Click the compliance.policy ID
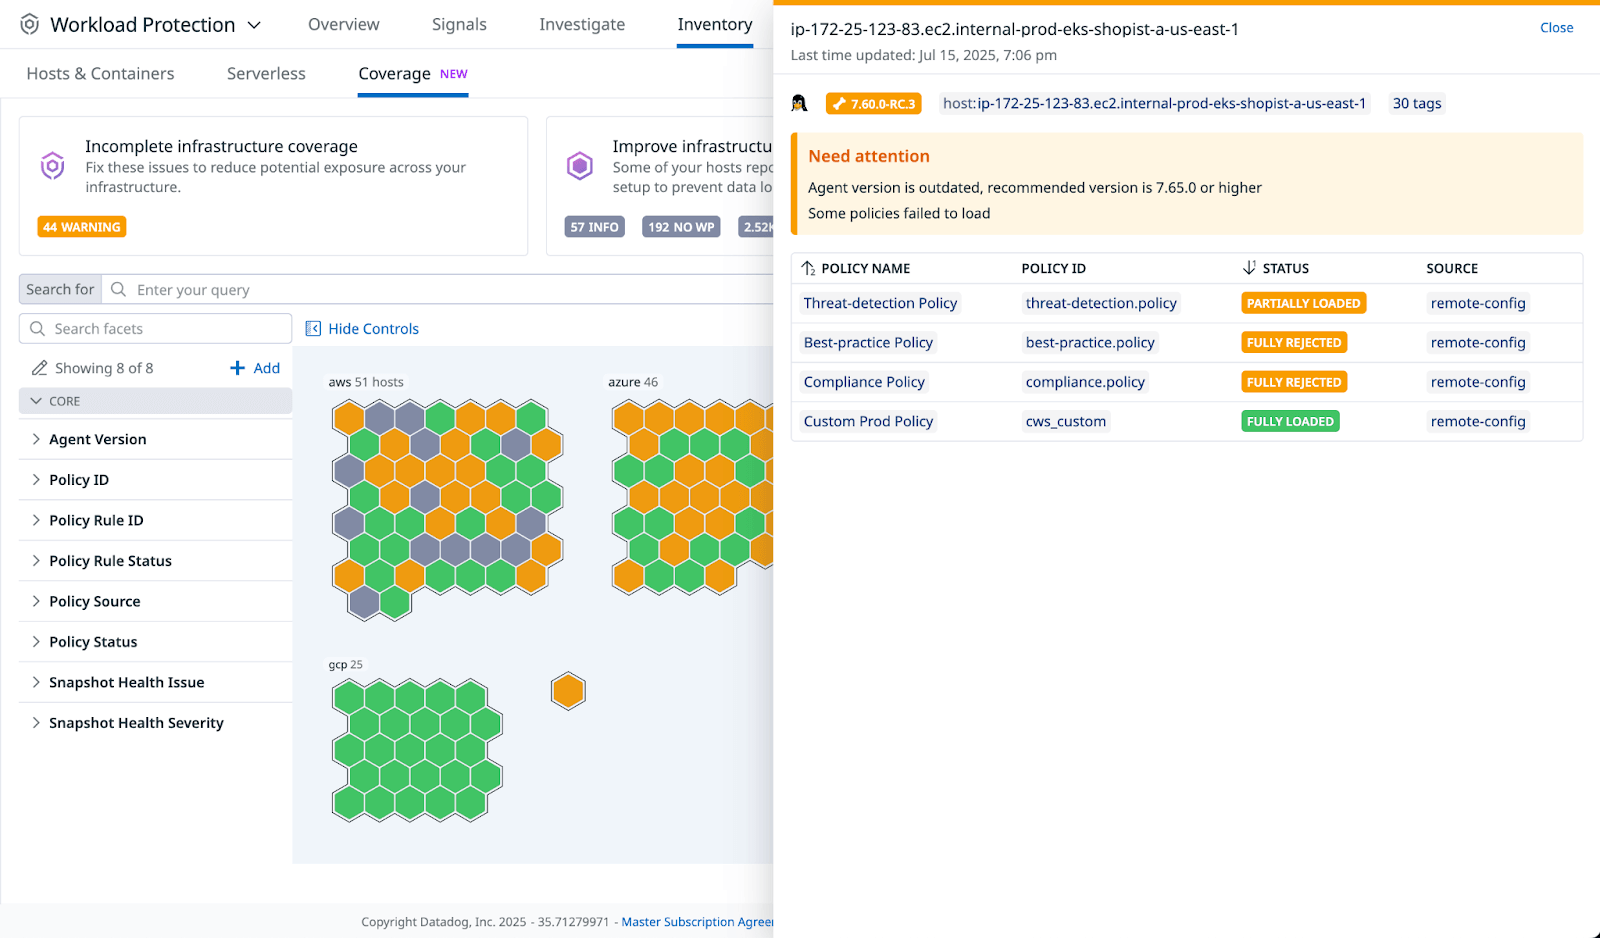 click(x=1085, y=382)
